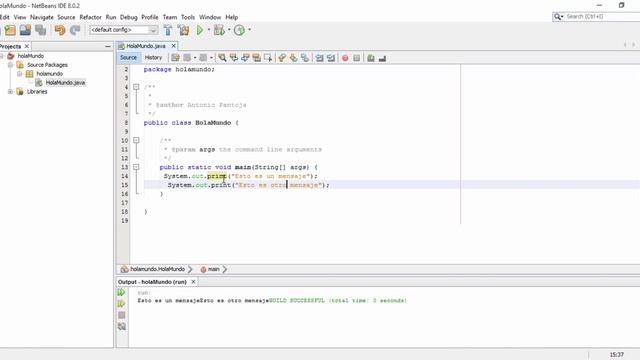Open Debug Project dropdown arrow
This screenshot has height=360, width=640.
(x=229, y=30)
